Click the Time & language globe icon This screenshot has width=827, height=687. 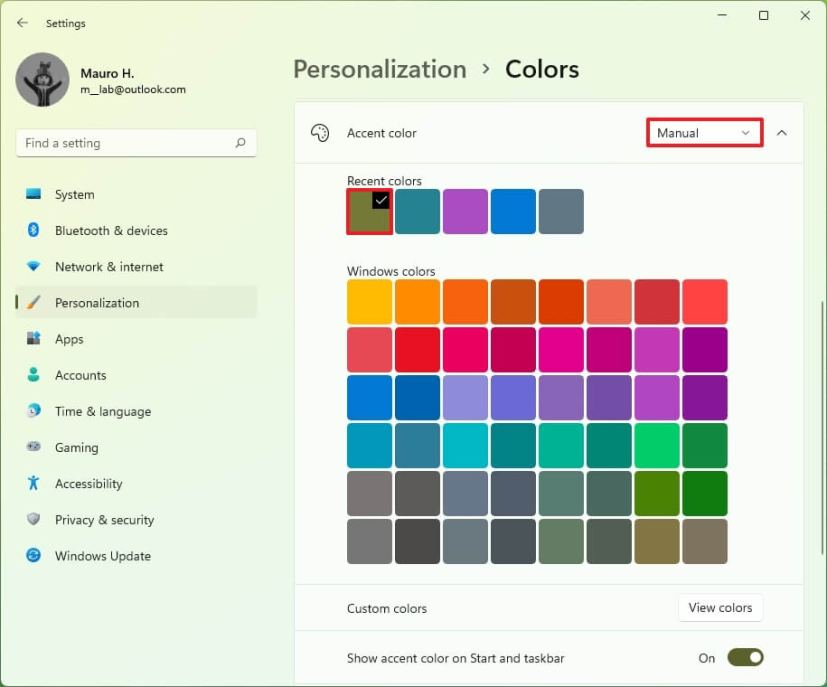point(33,411)
